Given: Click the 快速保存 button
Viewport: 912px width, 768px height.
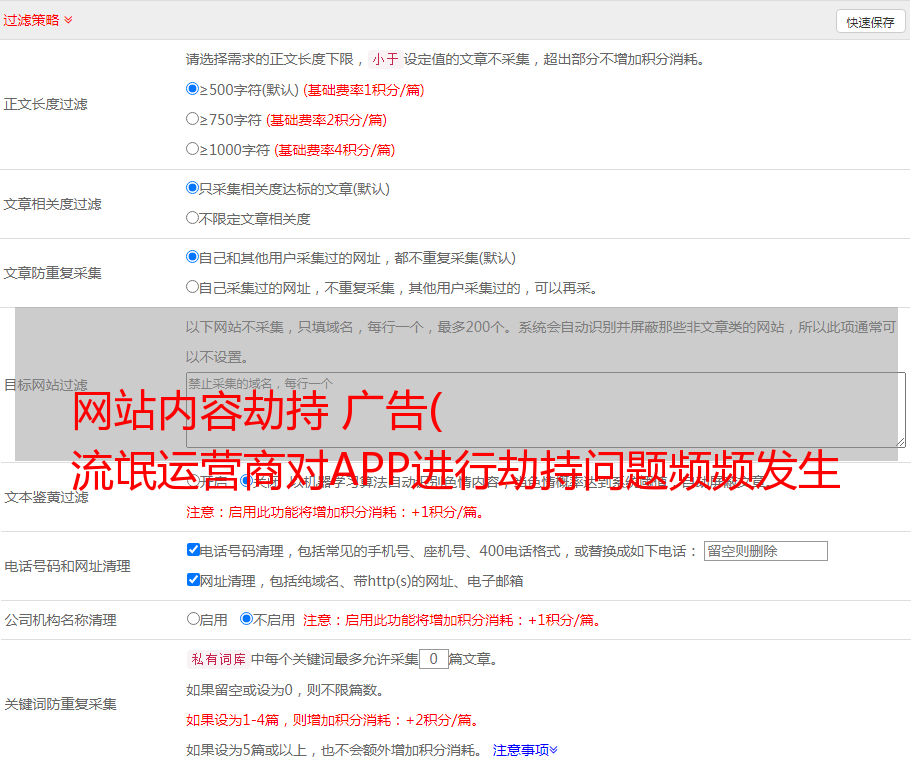Looking at the screenshot, I should click(870, 22).
